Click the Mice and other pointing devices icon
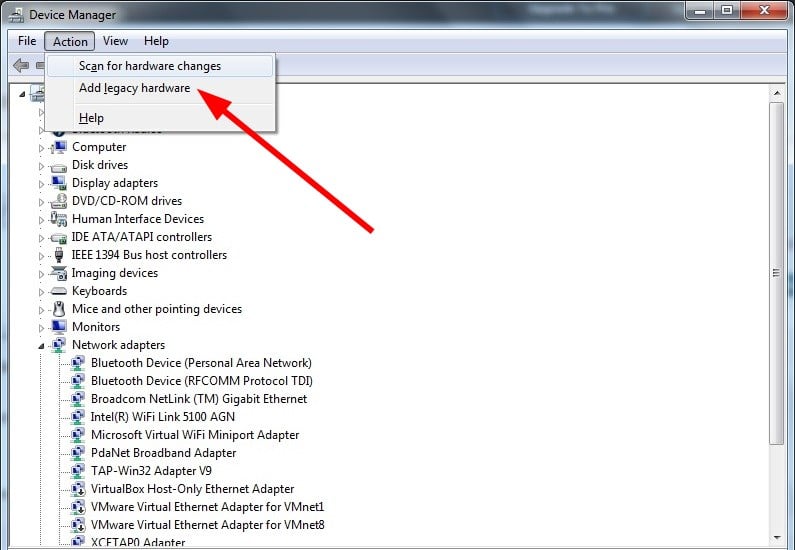795x550 pixels. (x=59, y=309)
